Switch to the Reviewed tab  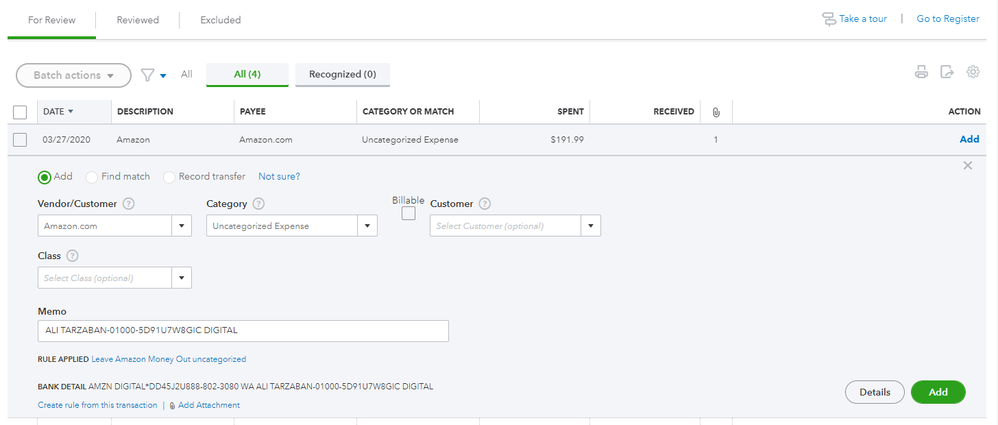(x=137, y=20)
